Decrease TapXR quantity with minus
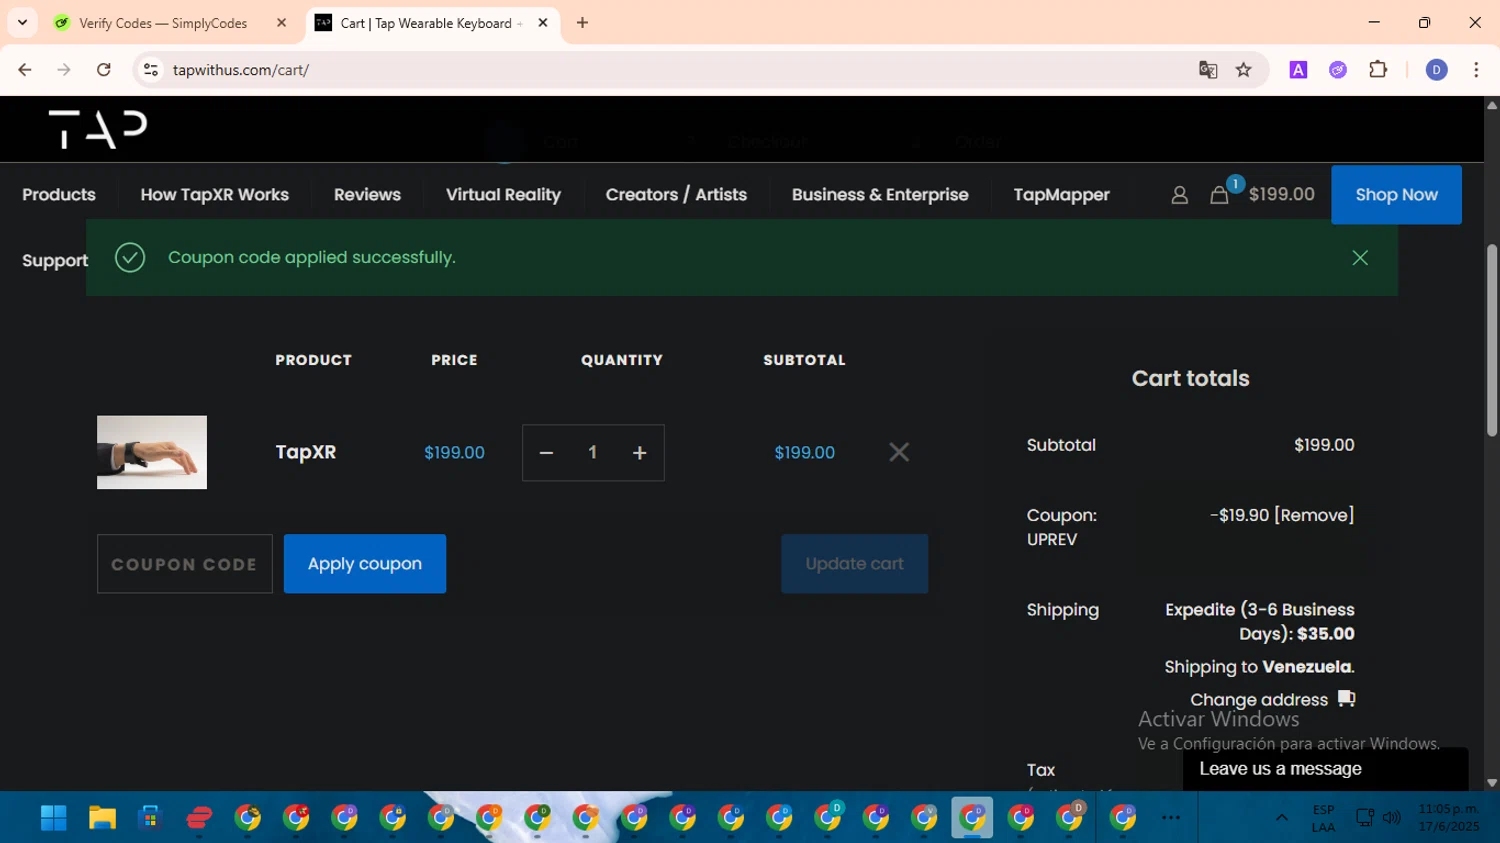Image resolution: width=1500 pixels, height=843 pixels. [546, 453]
